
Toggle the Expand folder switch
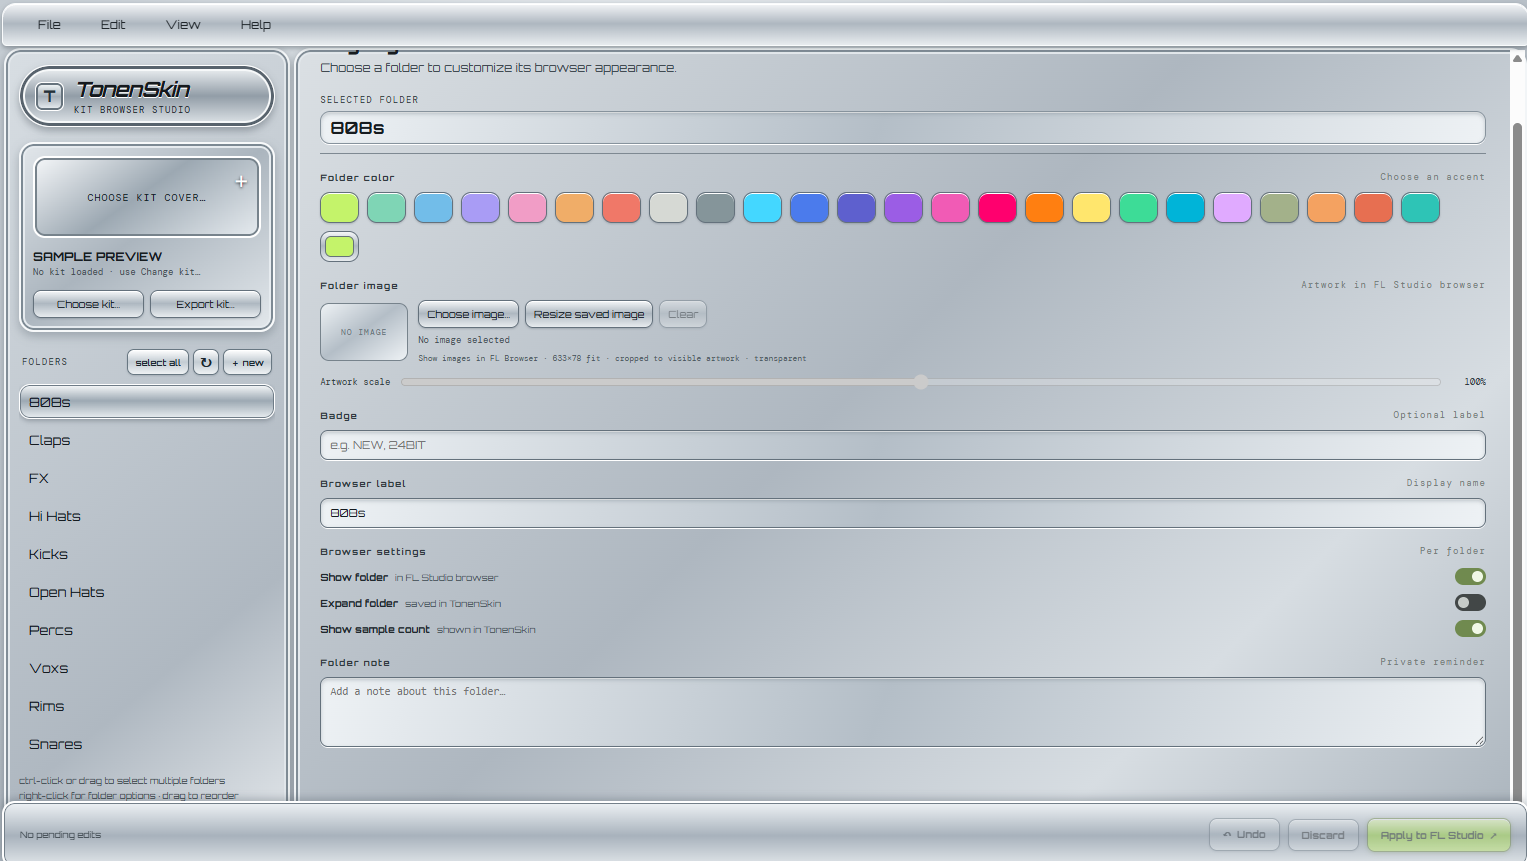pyautogui.click(x=1470, y=603)
